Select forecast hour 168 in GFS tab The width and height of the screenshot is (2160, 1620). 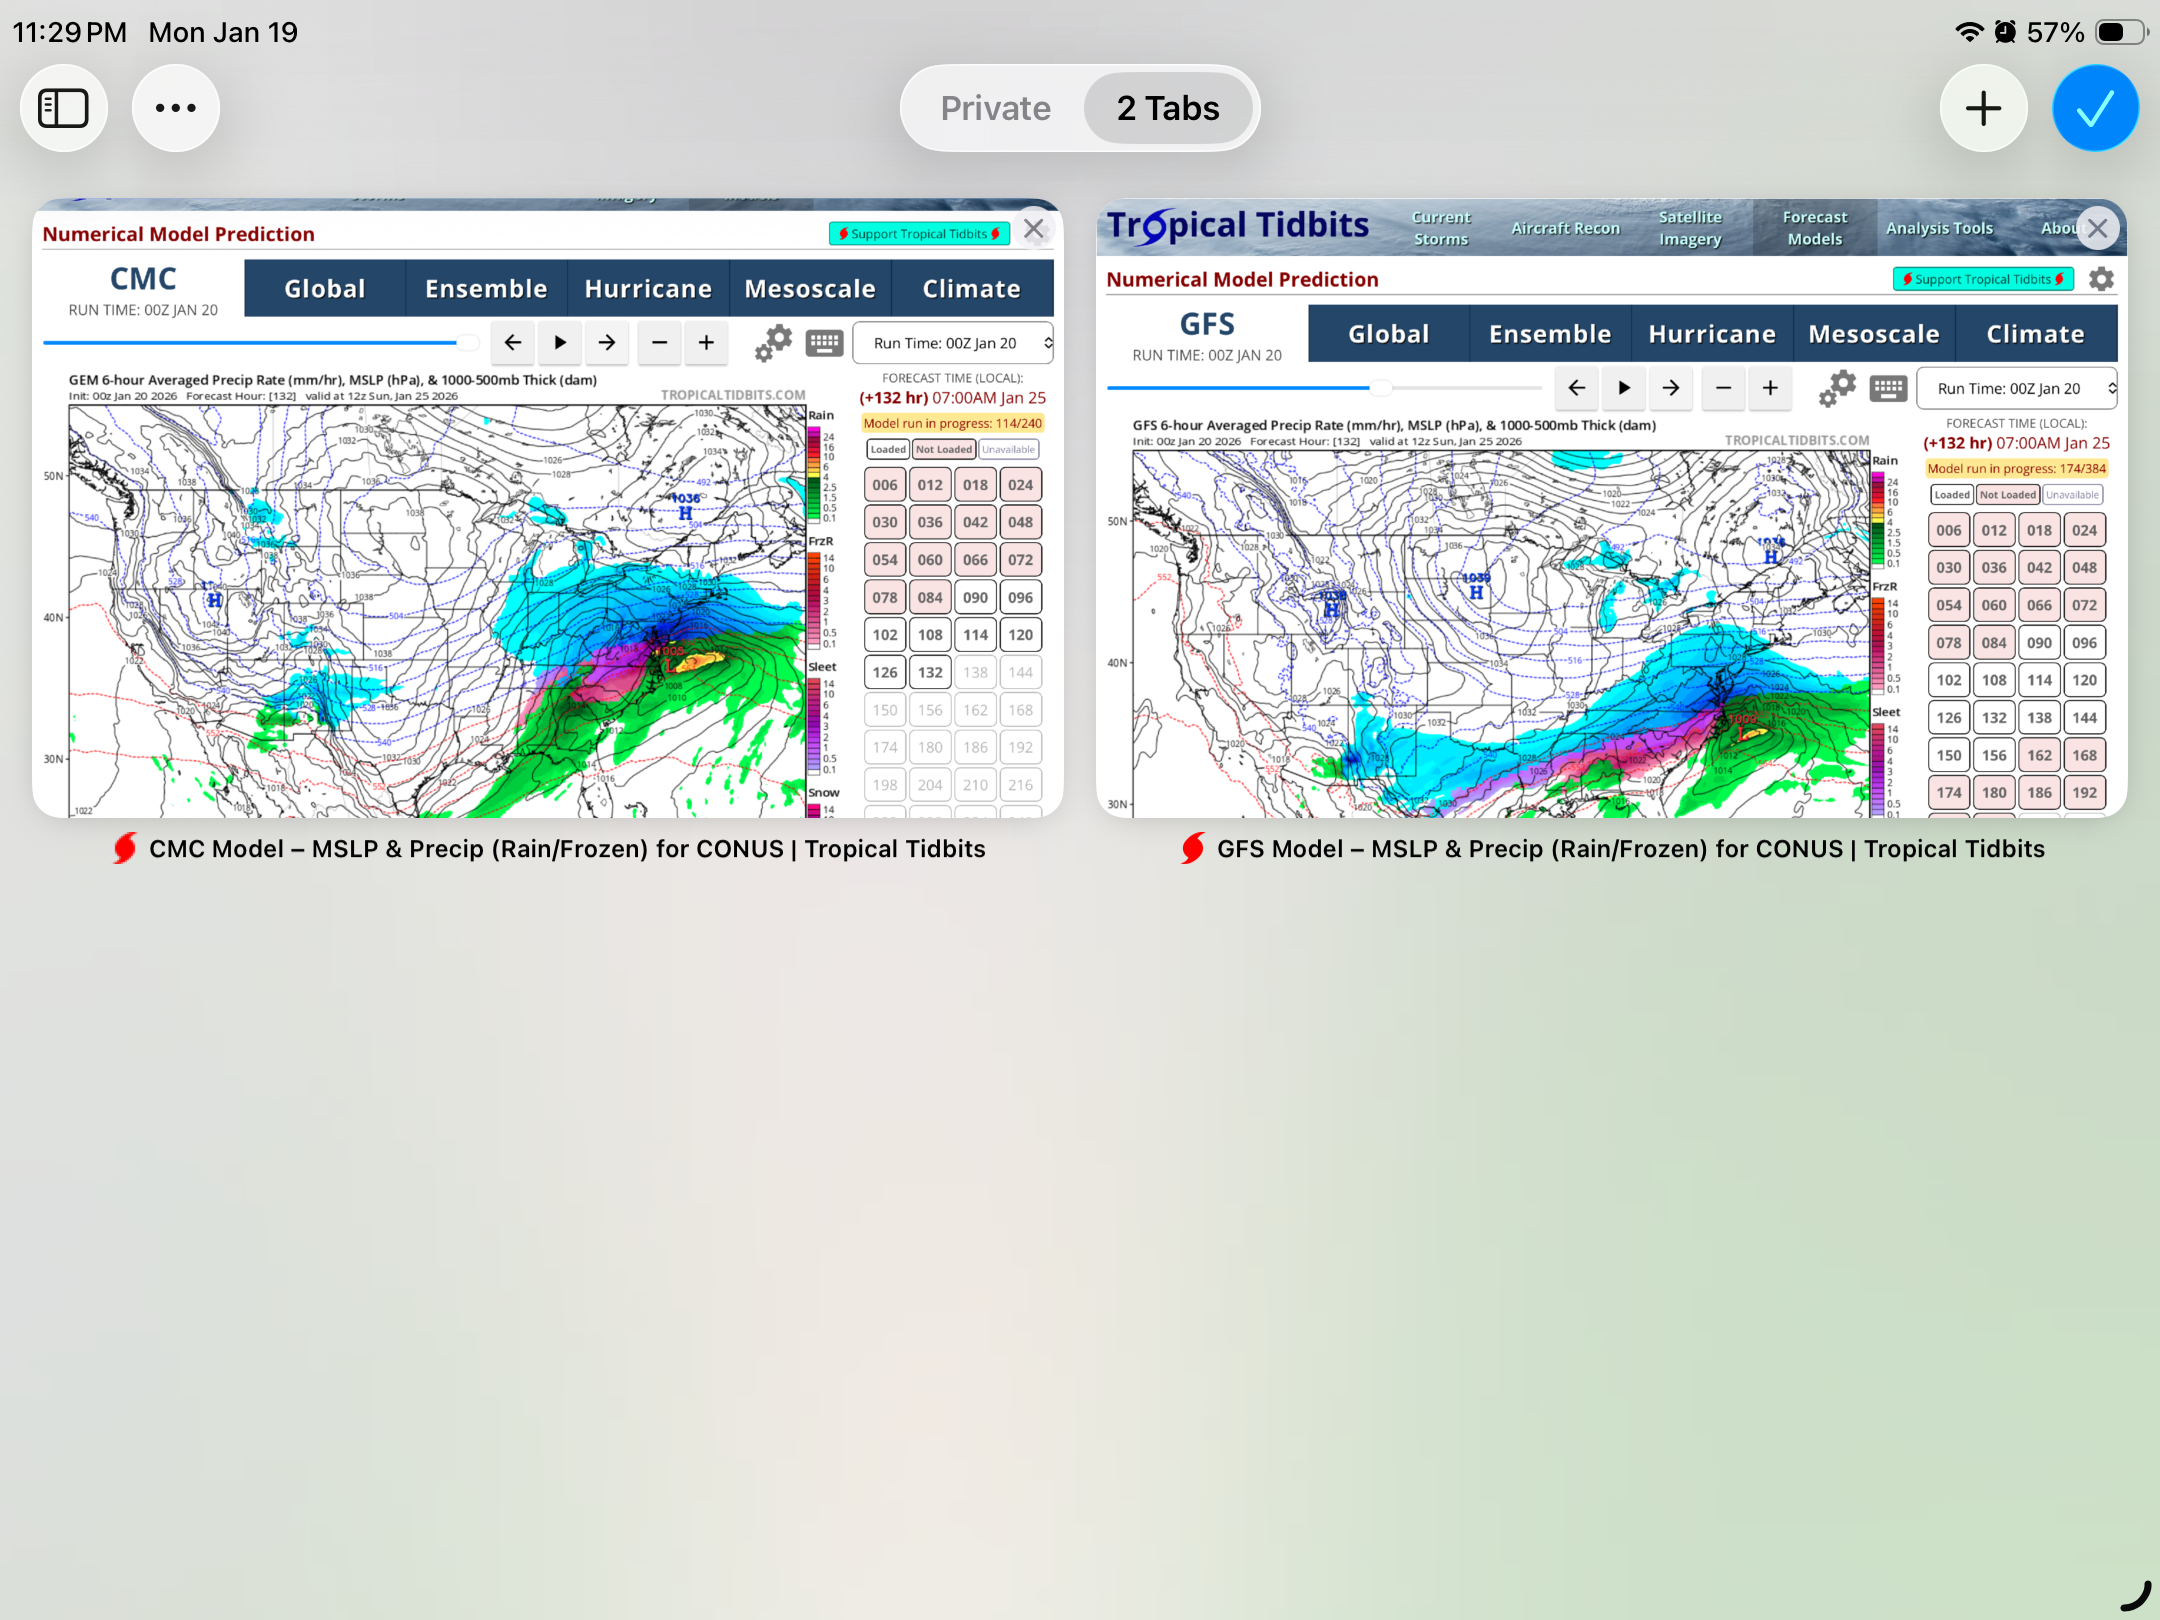(2084, 755)
